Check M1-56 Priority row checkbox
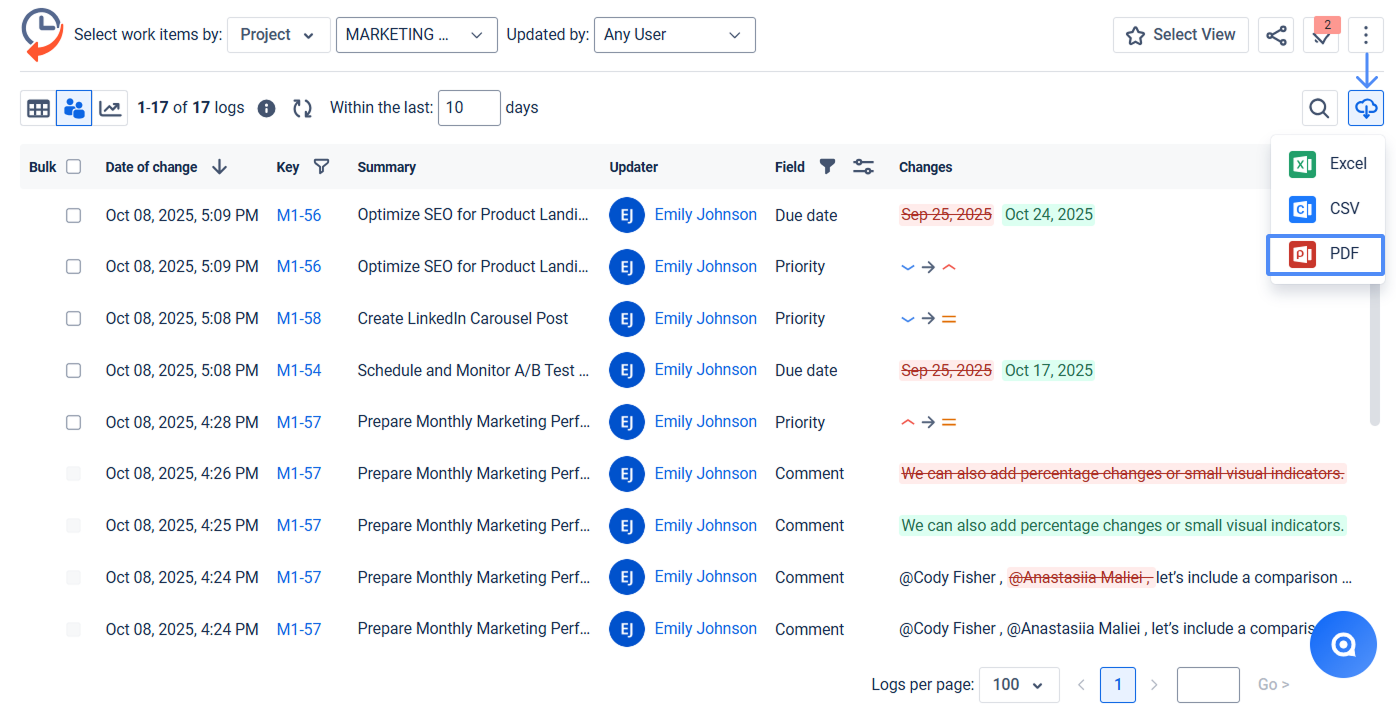1396x706 pixels. pos(73,267)
